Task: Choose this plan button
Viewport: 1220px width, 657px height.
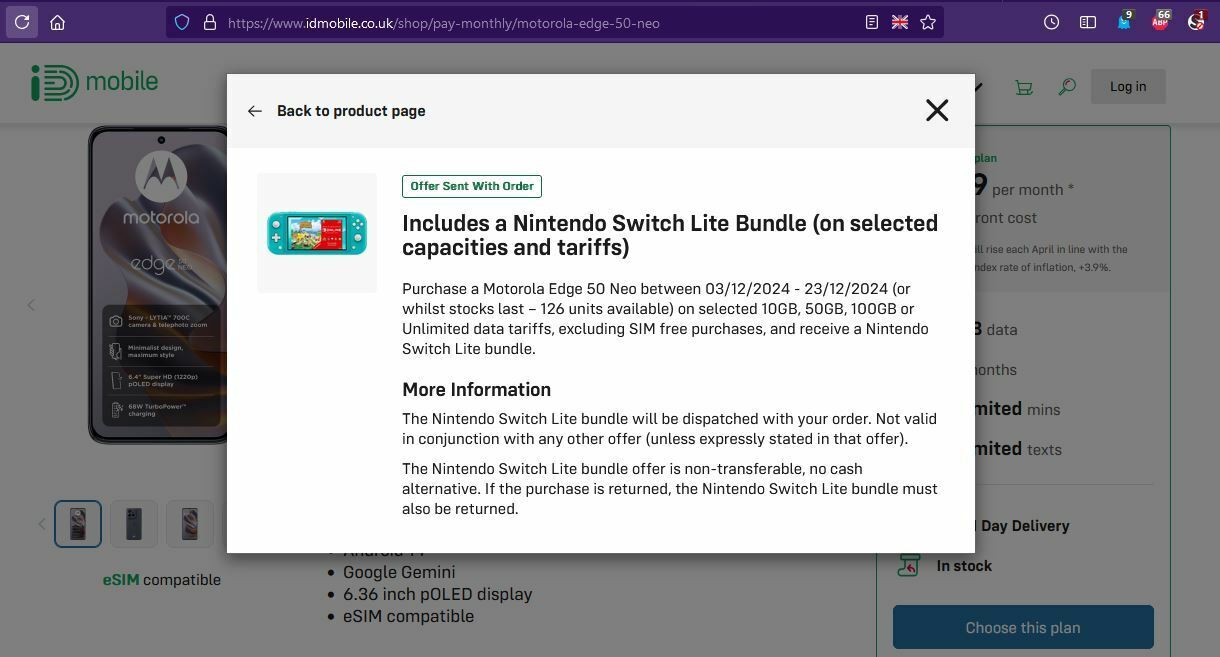Action: (x=1023, y=628)
